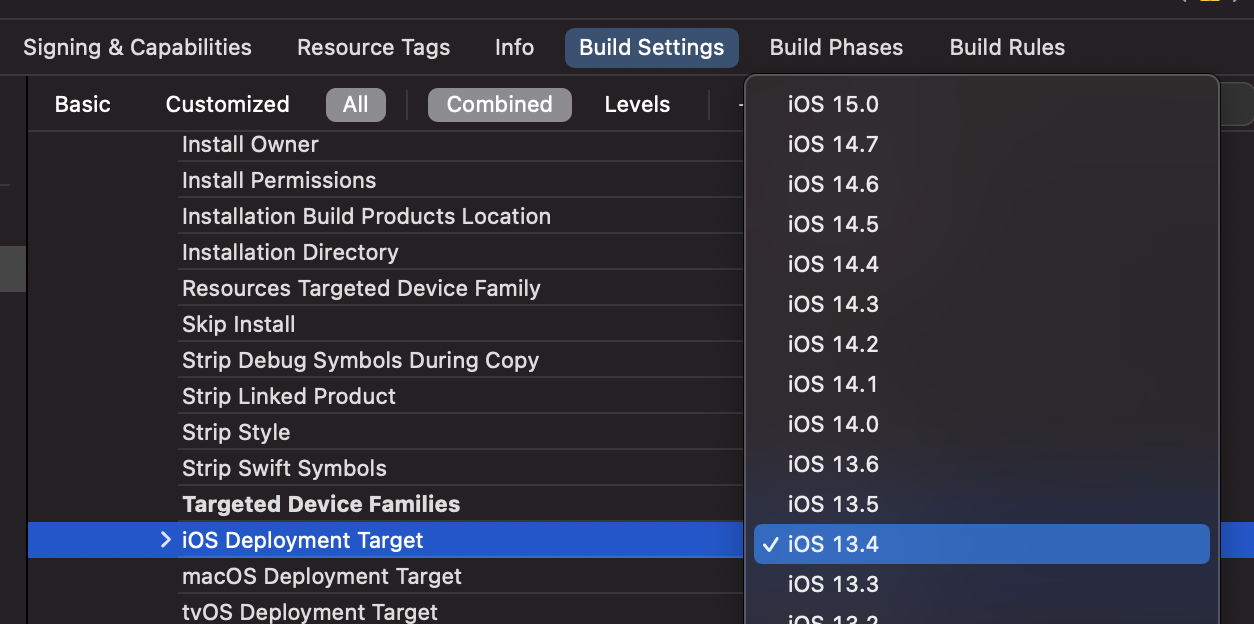The image size is (1254, 624).
Task: Switch to Levels view mode
Action: [x=637, y=104]
